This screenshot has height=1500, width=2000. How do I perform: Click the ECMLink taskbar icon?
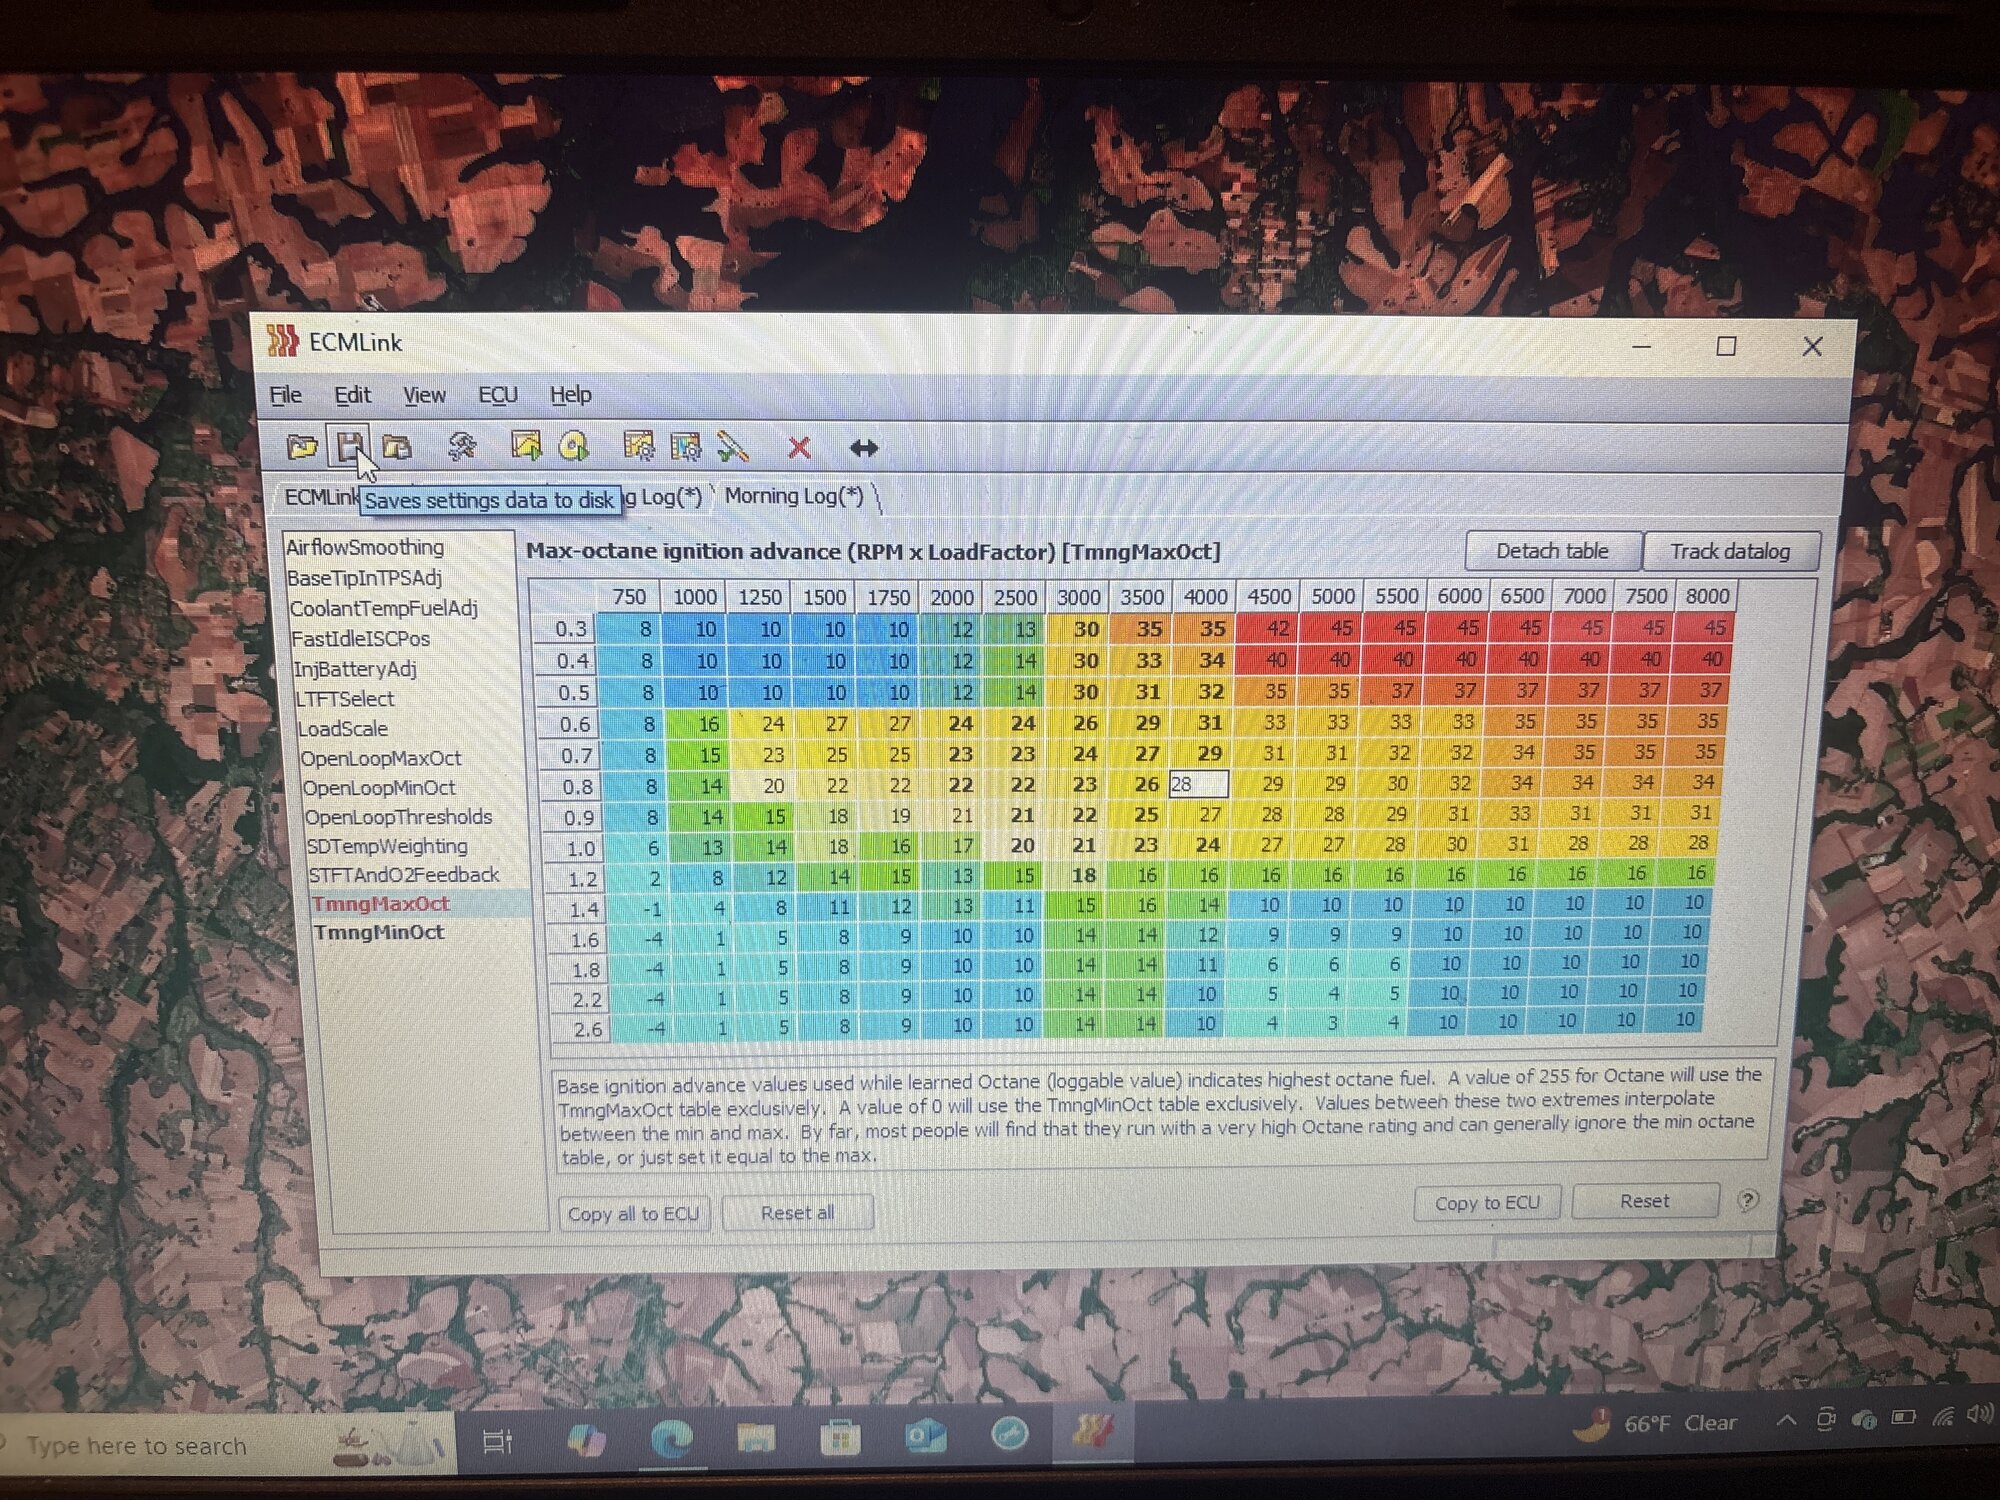[x=1092, y=1432]
